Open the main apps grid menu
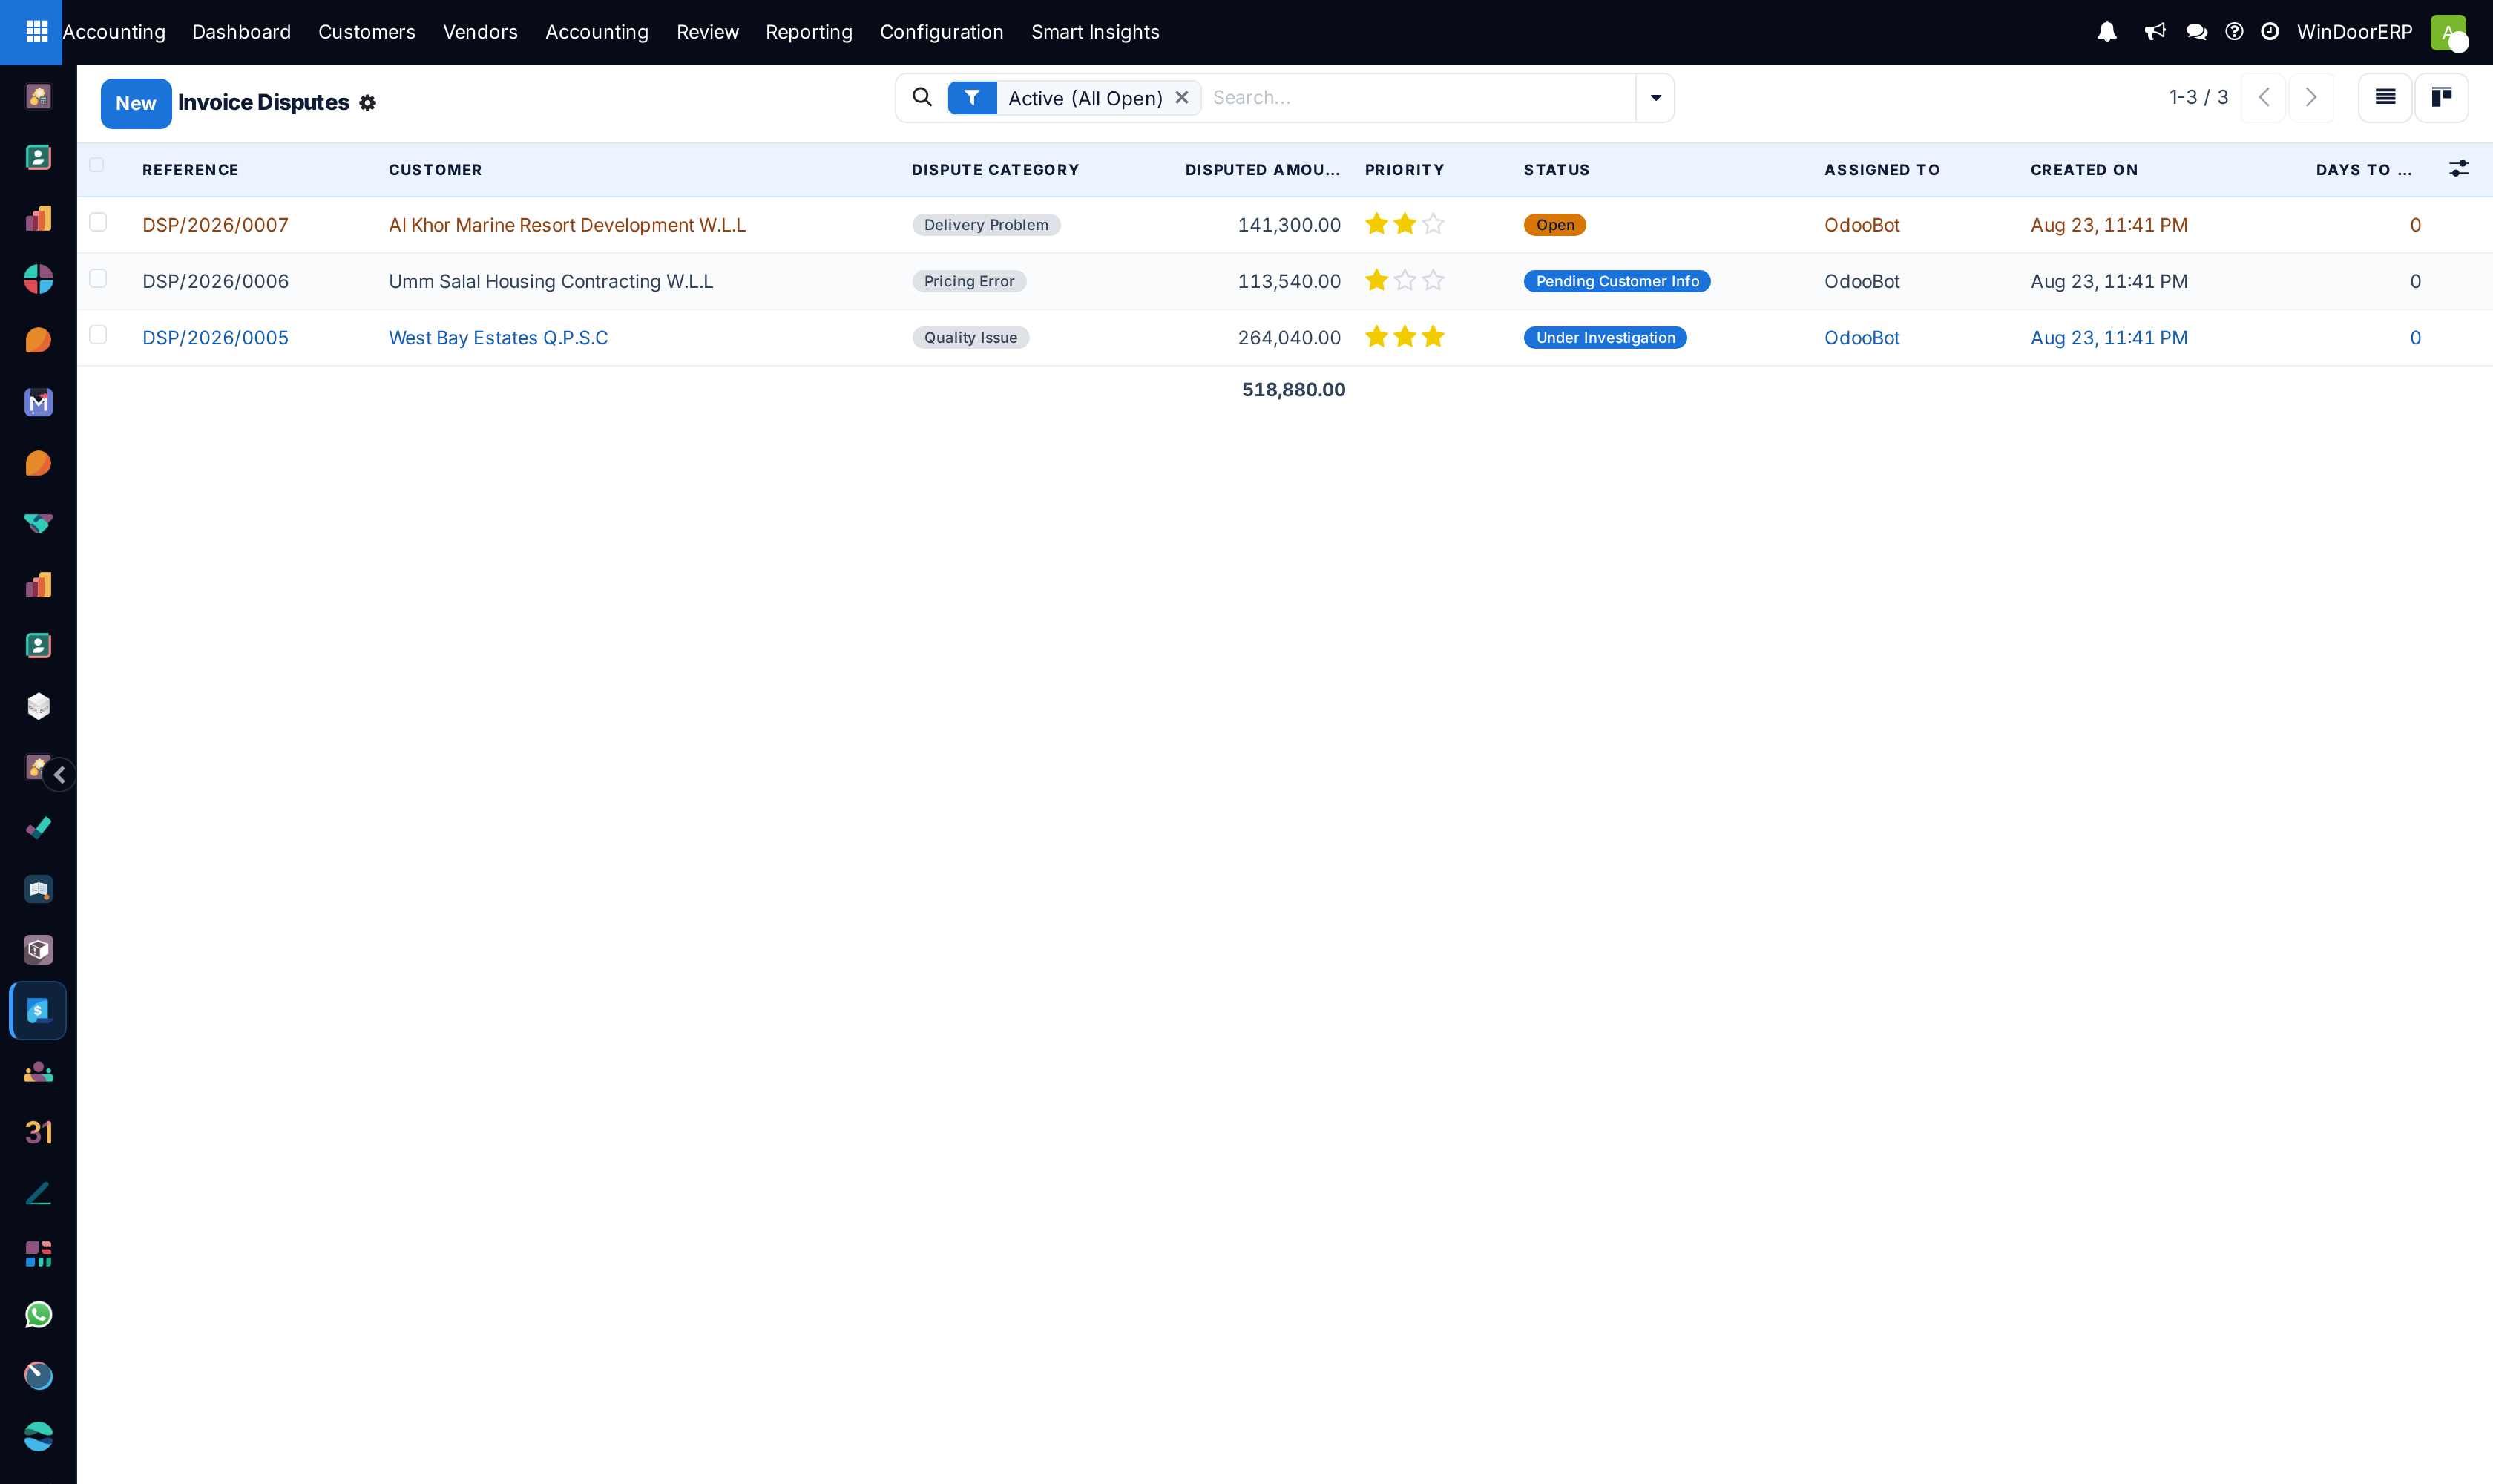Screen dimensions: 2493x1484 tap(36, 32)
